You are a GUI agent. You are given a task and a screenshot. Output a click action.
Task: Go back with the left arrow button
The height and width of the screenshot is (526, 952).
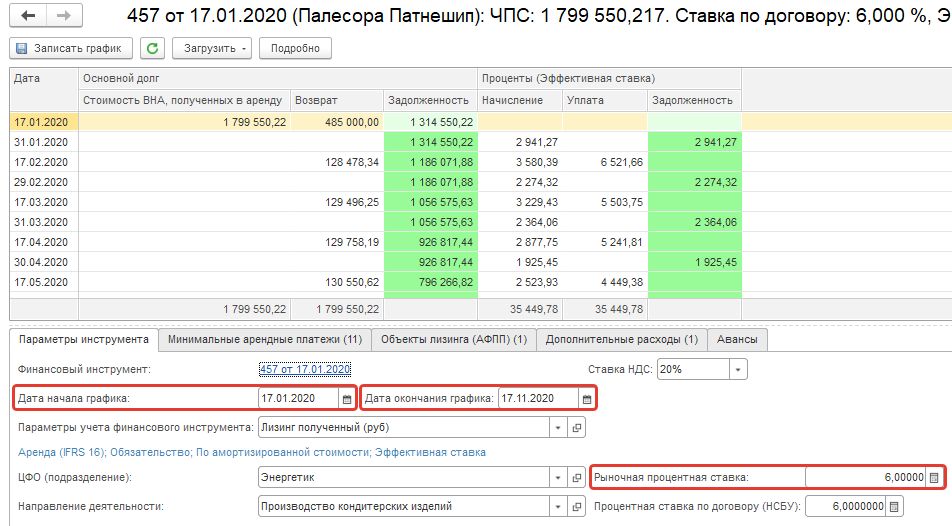[x=28, y=16]
